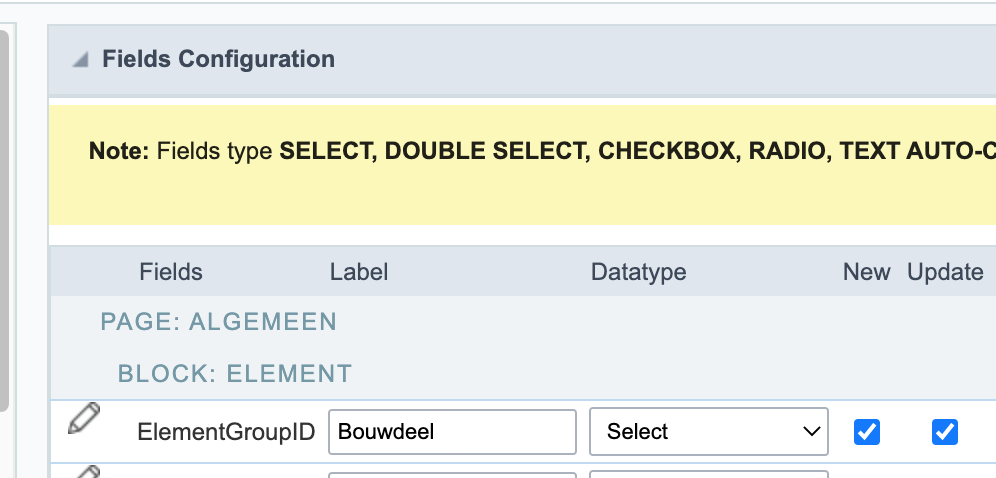Click the Label column header

click(x=359, y=272)
